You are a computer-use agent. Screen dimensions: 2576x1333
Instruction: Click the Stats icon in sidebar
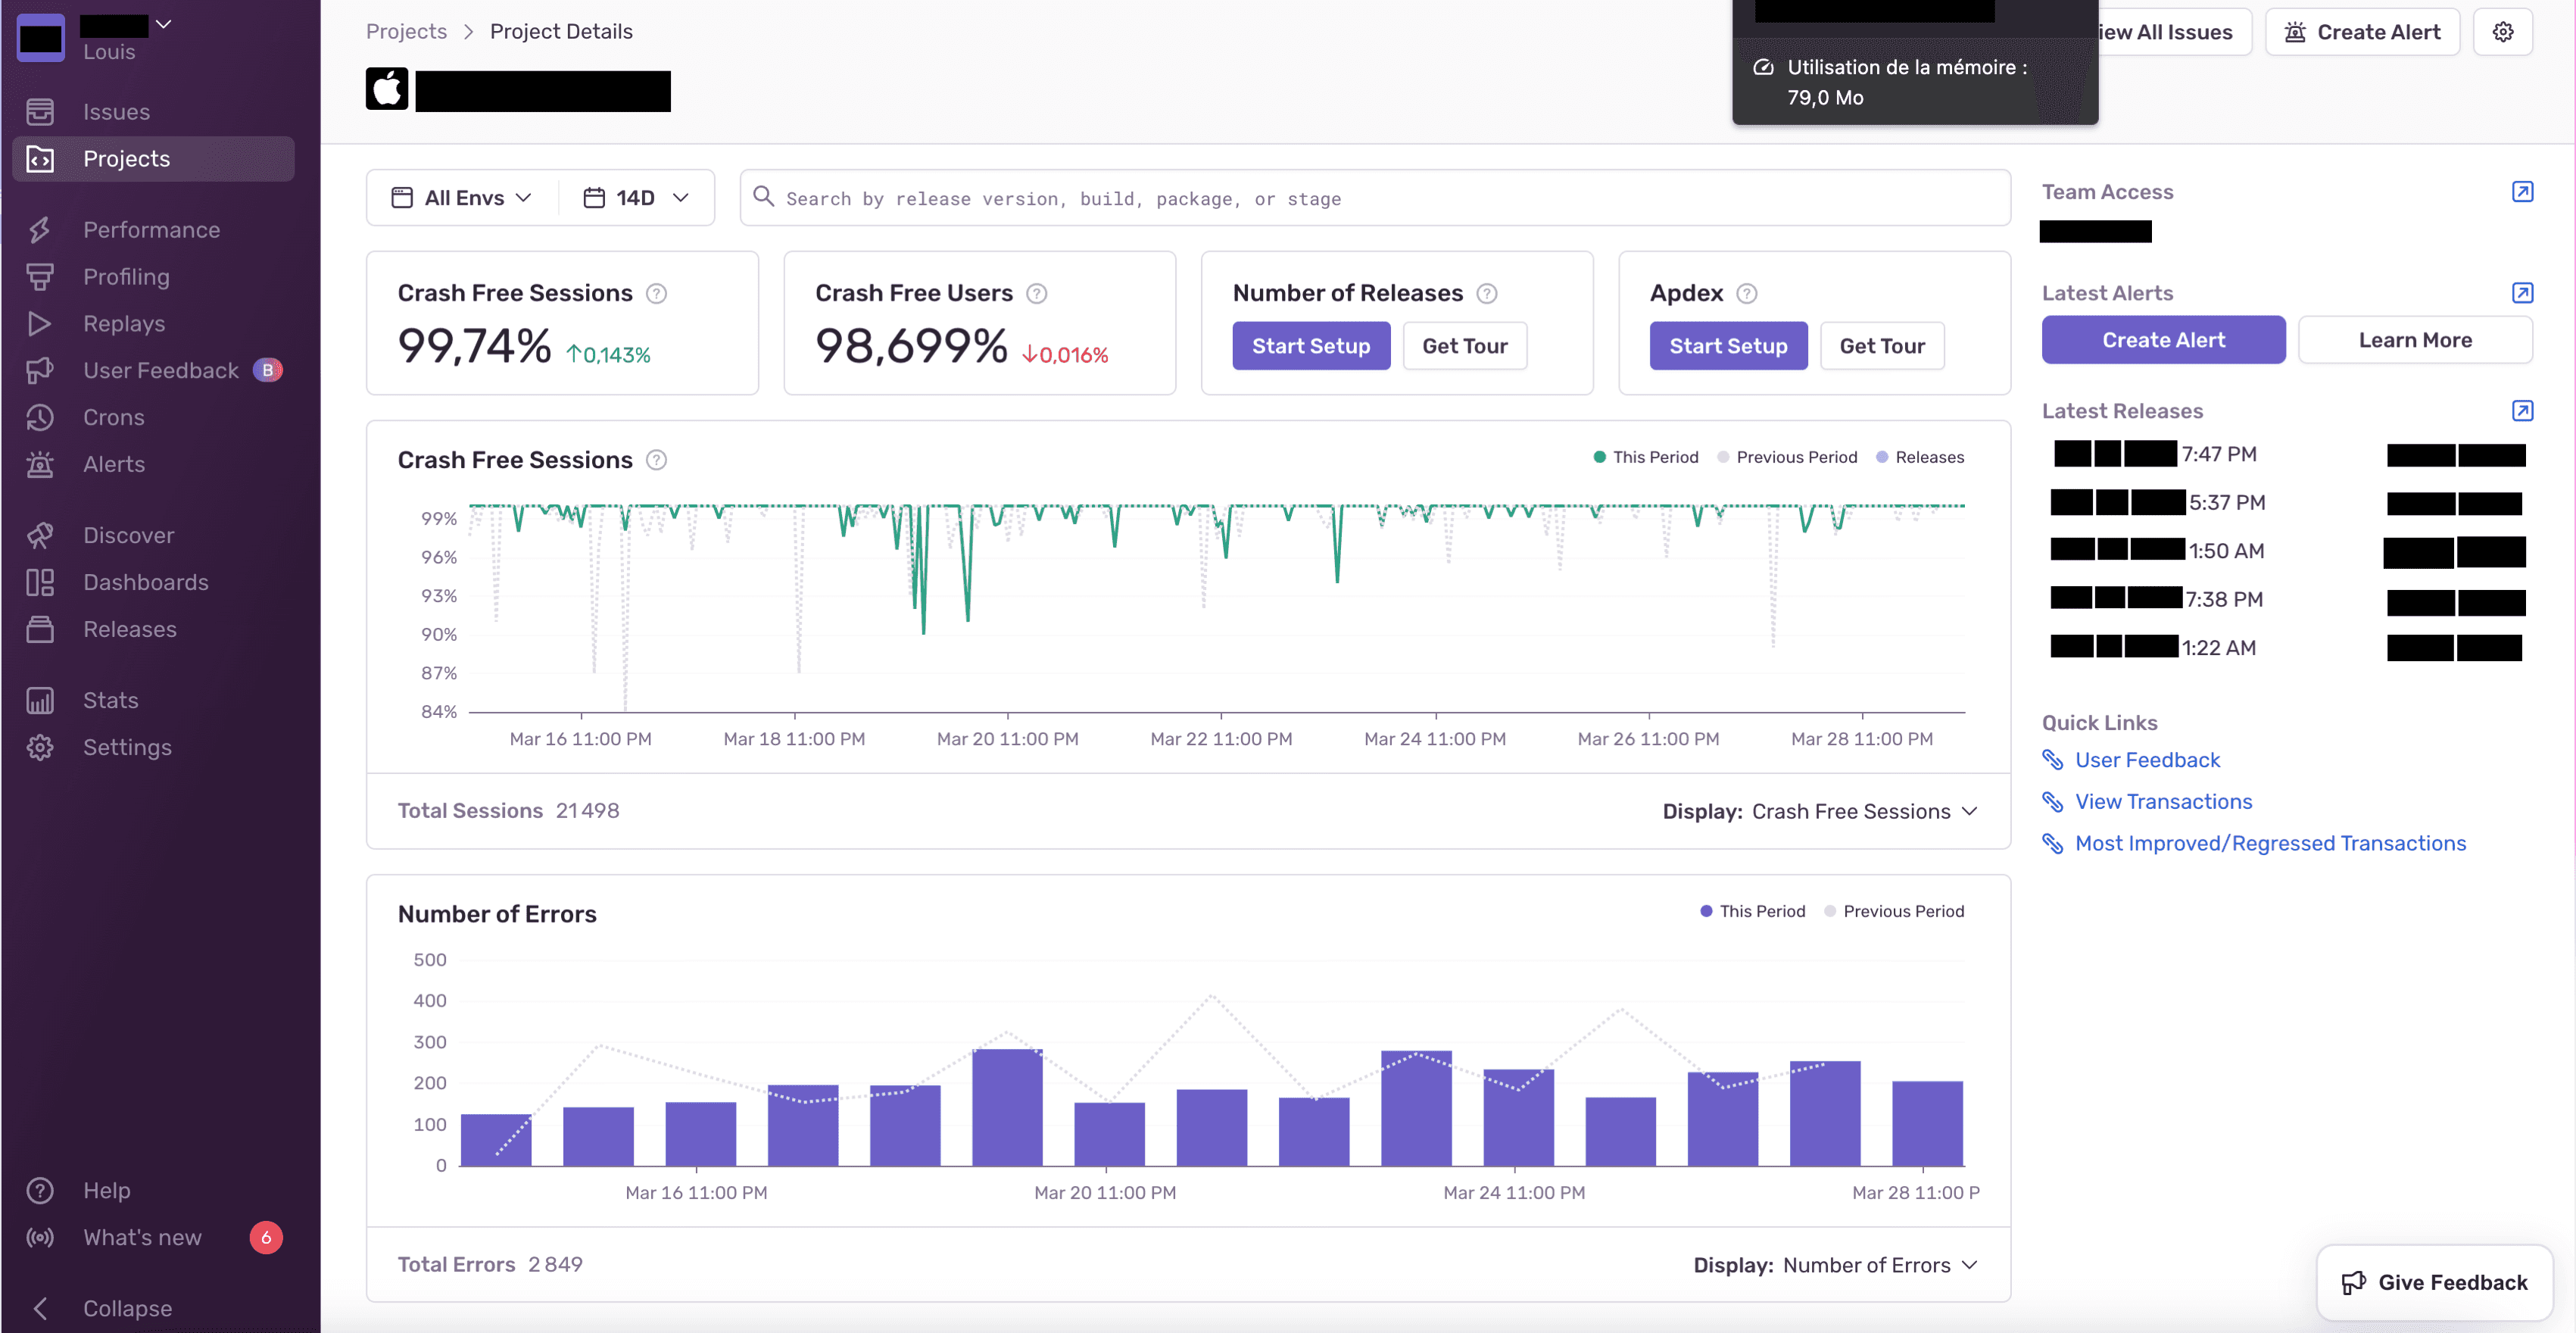point(41,699)
